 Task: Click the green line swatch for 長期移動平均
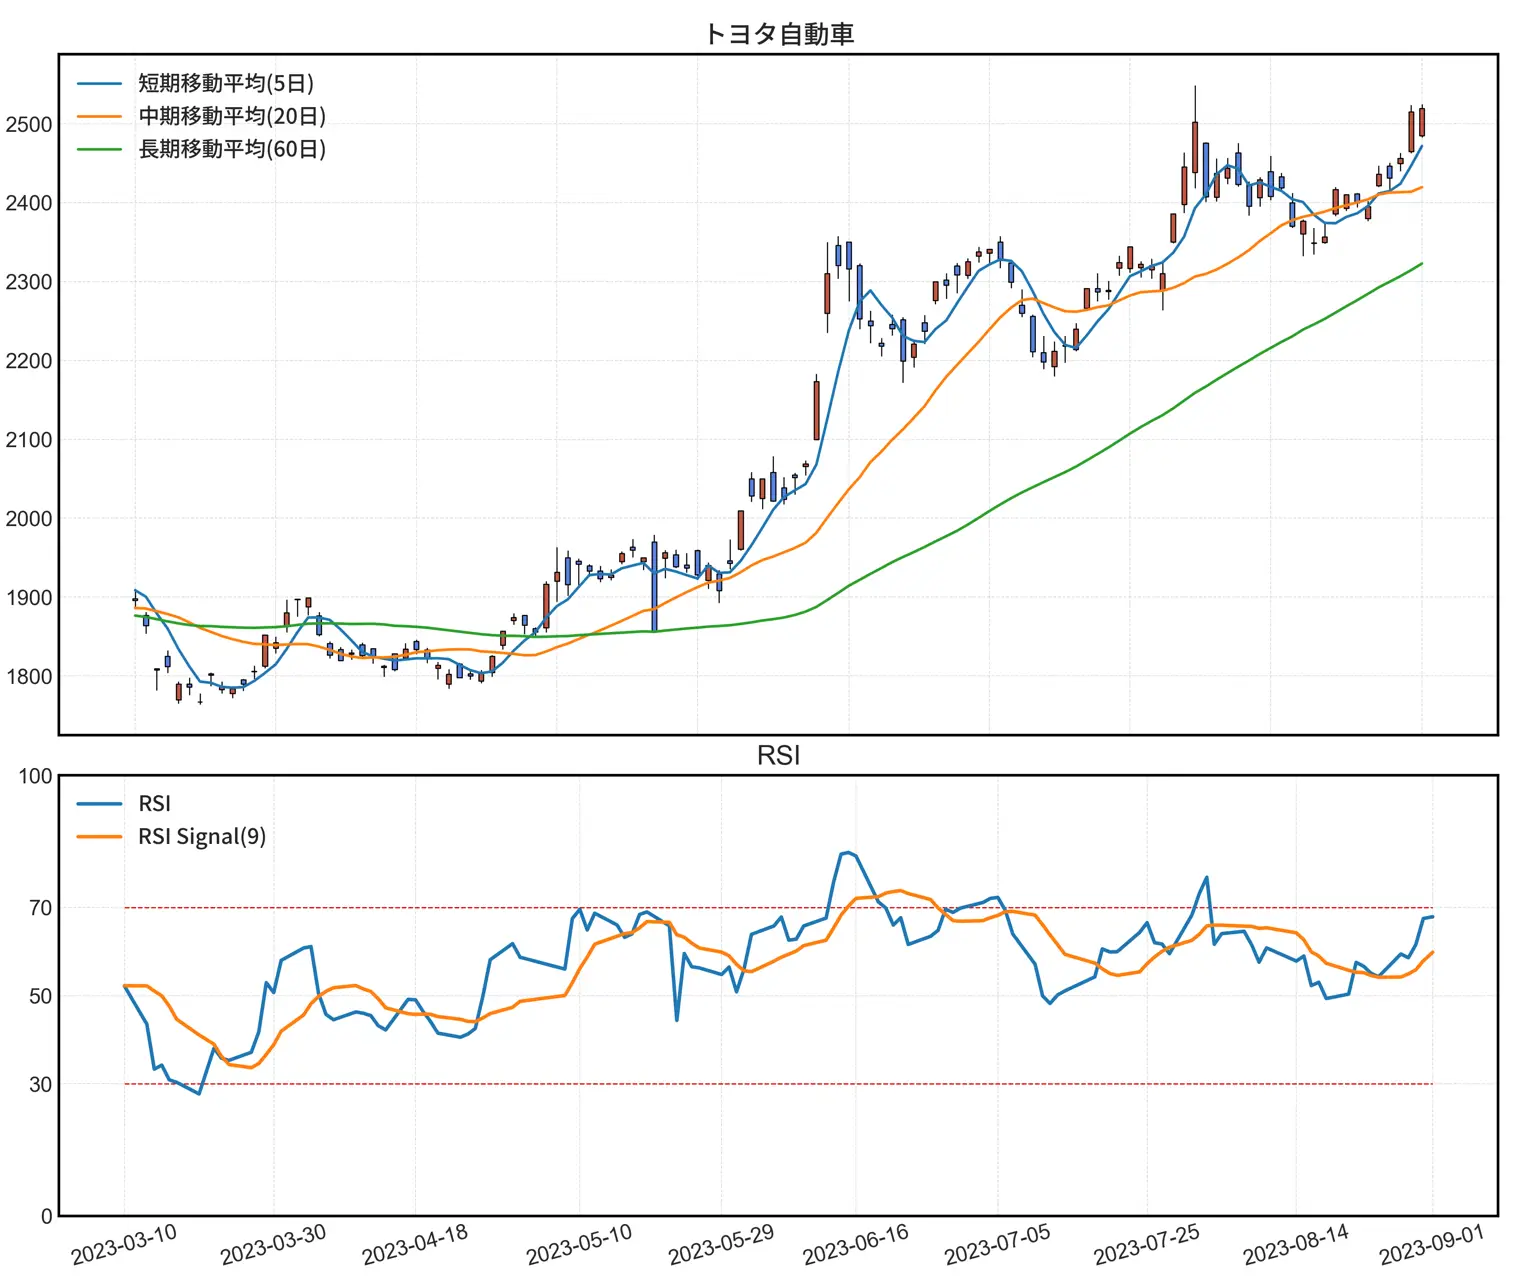coord(100,150)
